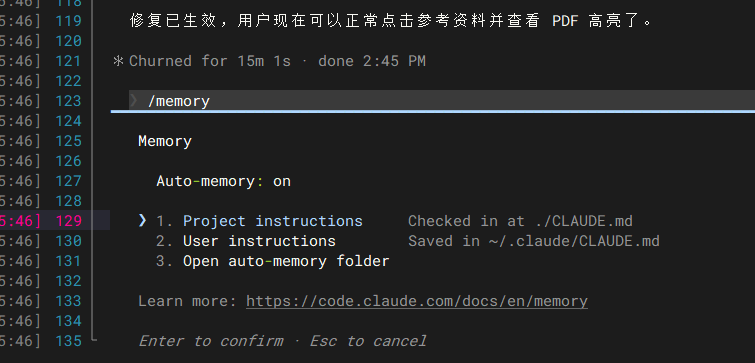Viewport: 755px width, 363px height.
Task: Click line number 135 in gutter
Action: pyautogui.click(x=68, y=341)
